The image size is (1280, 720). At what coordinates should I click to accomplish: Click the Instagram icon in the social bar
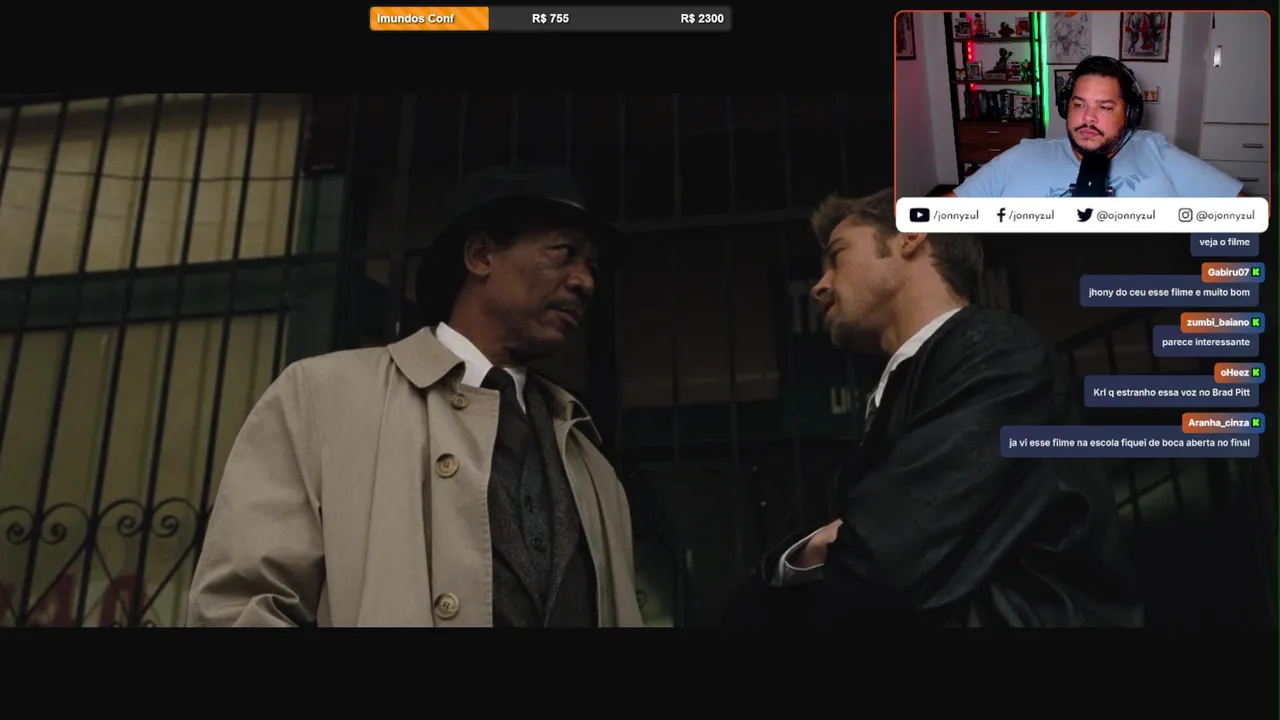click(x=1185, y=215)
